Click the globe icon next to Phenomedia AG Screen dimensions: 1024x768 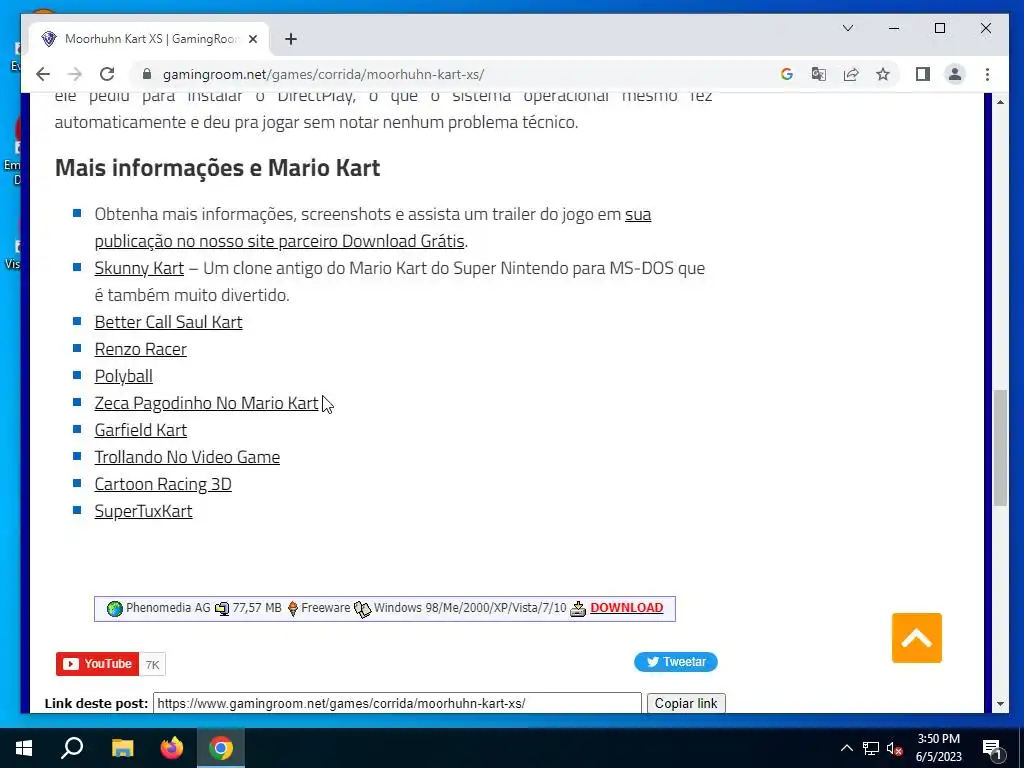click(x=114, y=609)
